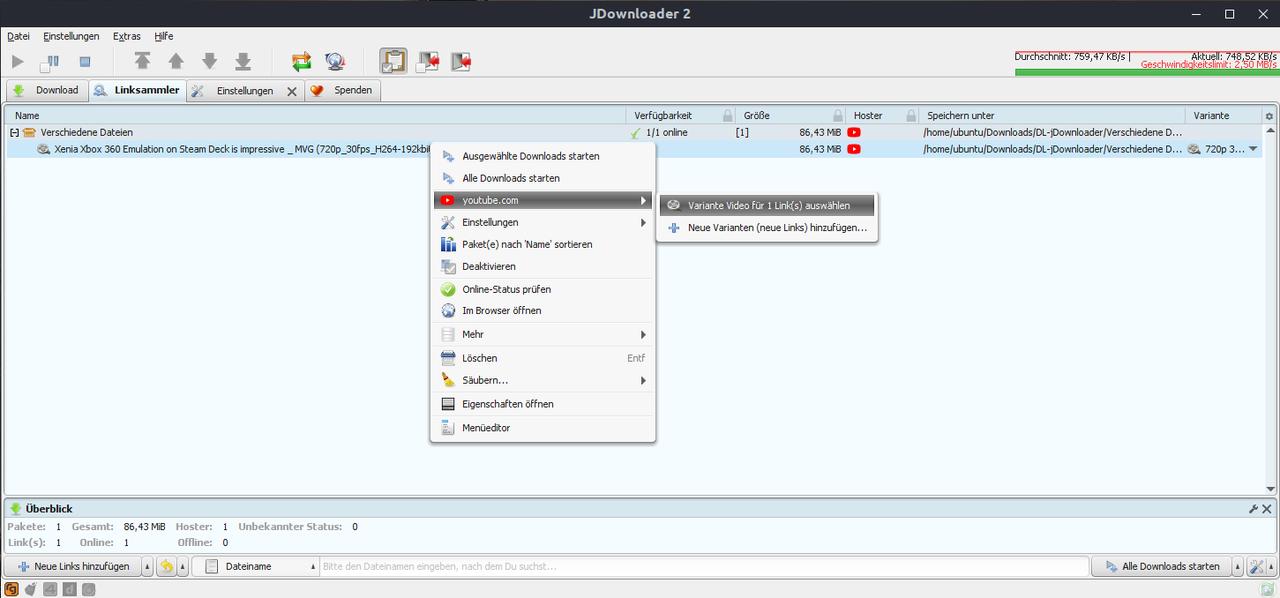This screenshot has height=598, width=1280.
Task: Expand the Mehr submenu
Action: pos(543,334)
